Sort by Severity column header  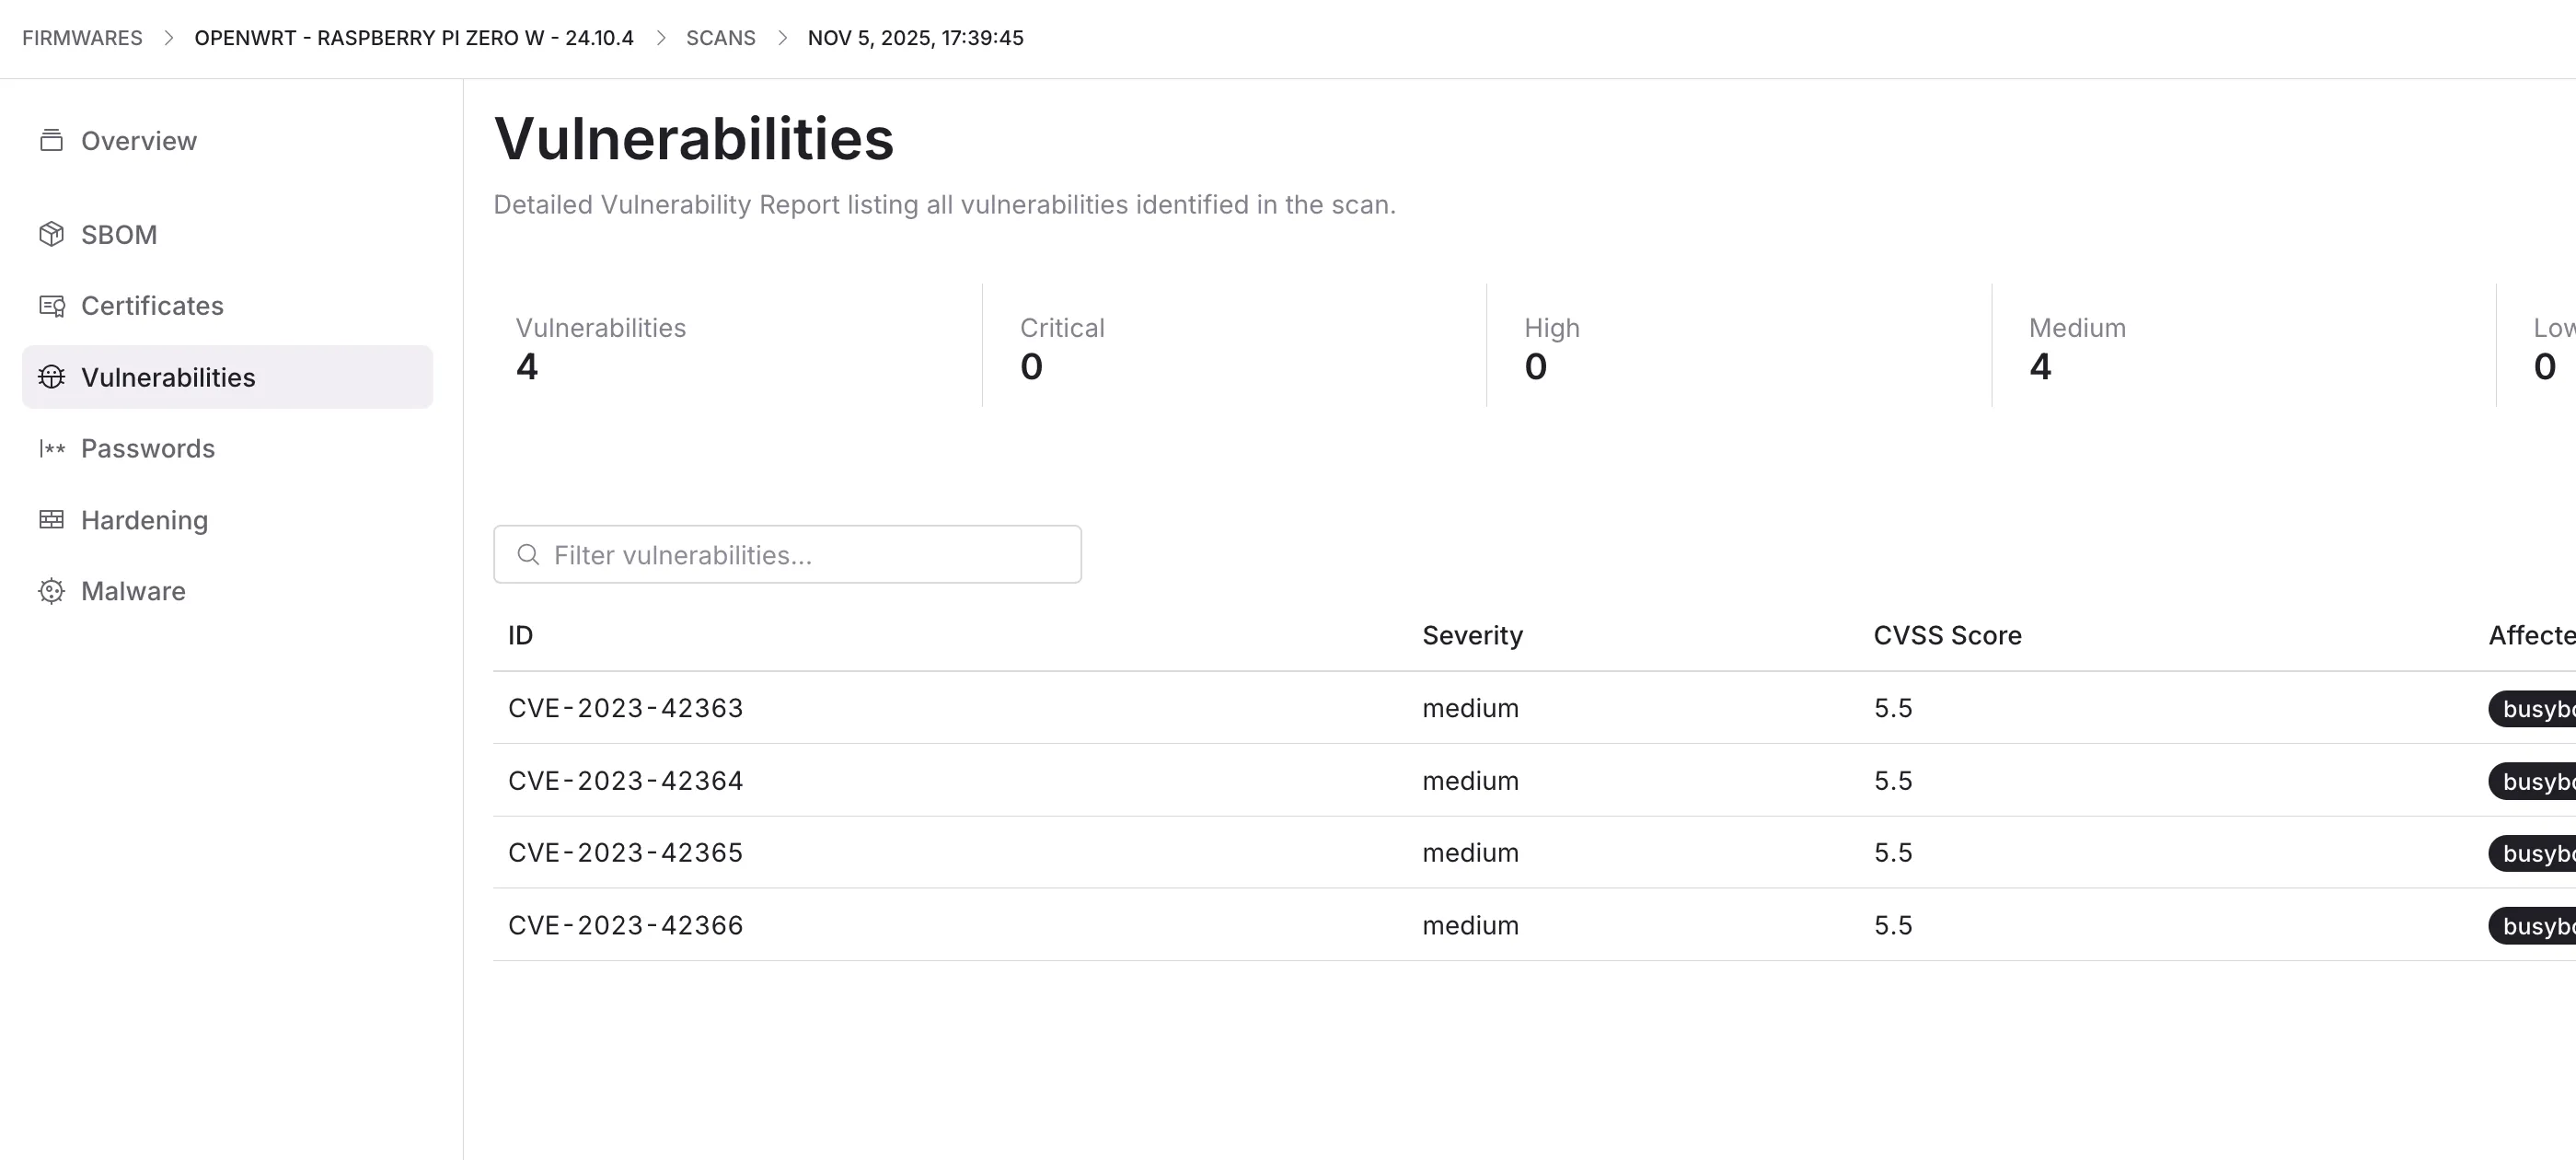pyautogui.click(x=1472, y=636)
